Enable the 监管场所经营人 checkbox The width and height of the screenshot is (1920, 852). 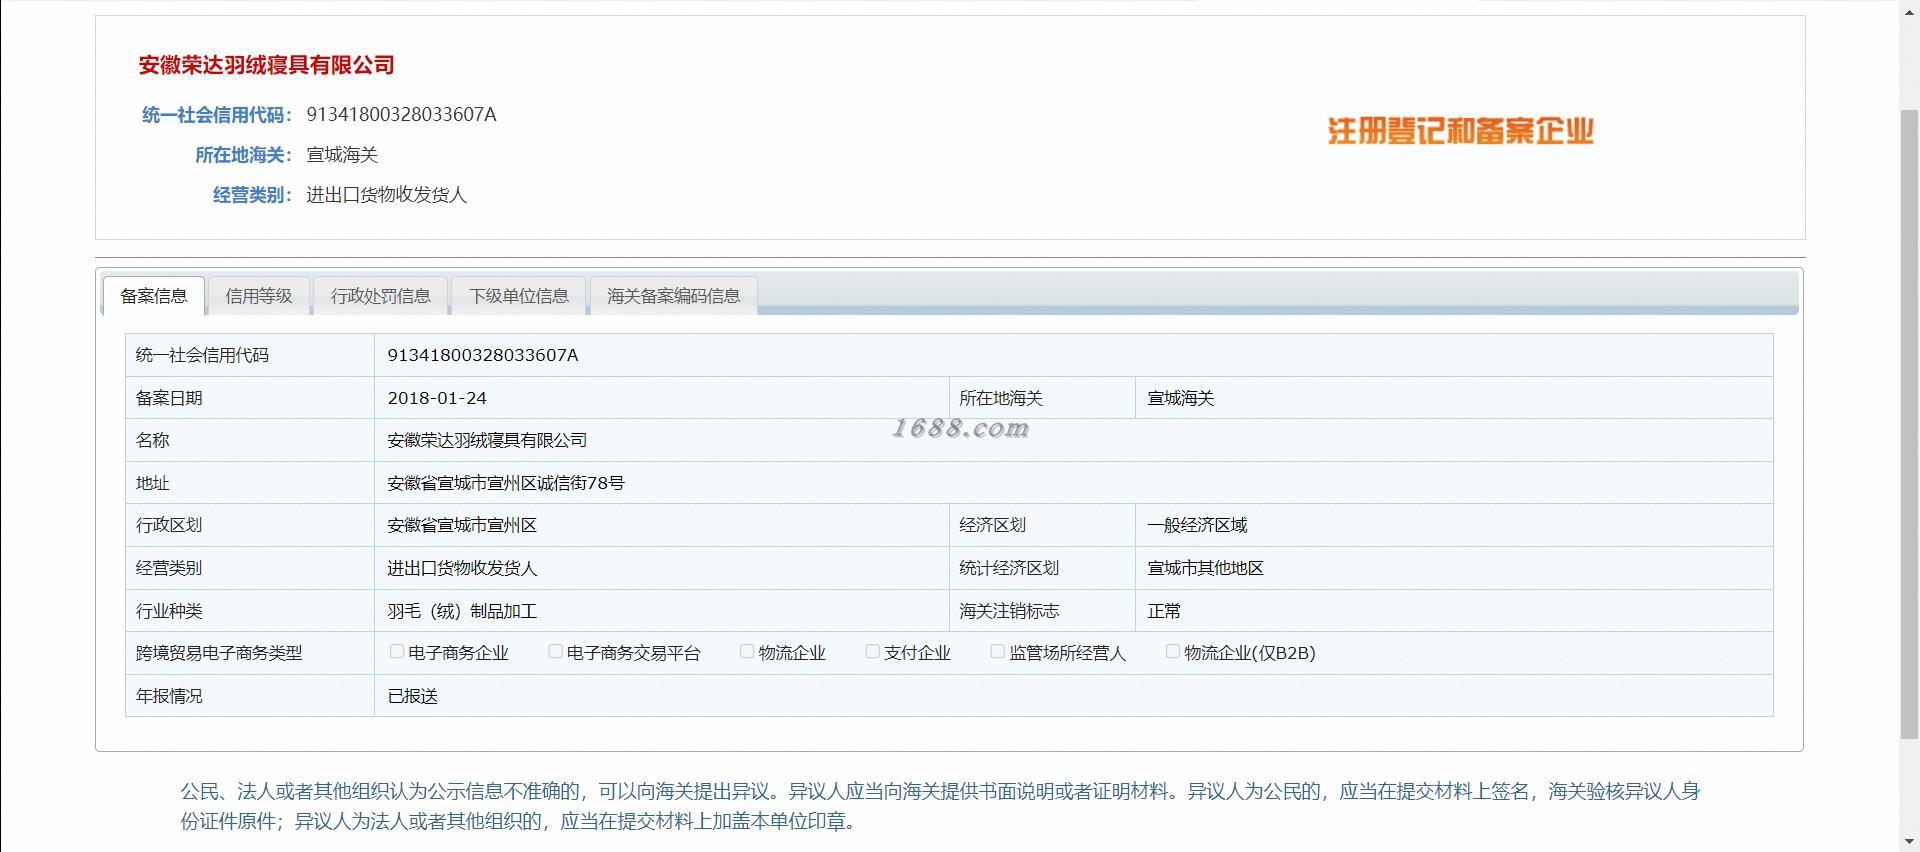click(997, 652)
